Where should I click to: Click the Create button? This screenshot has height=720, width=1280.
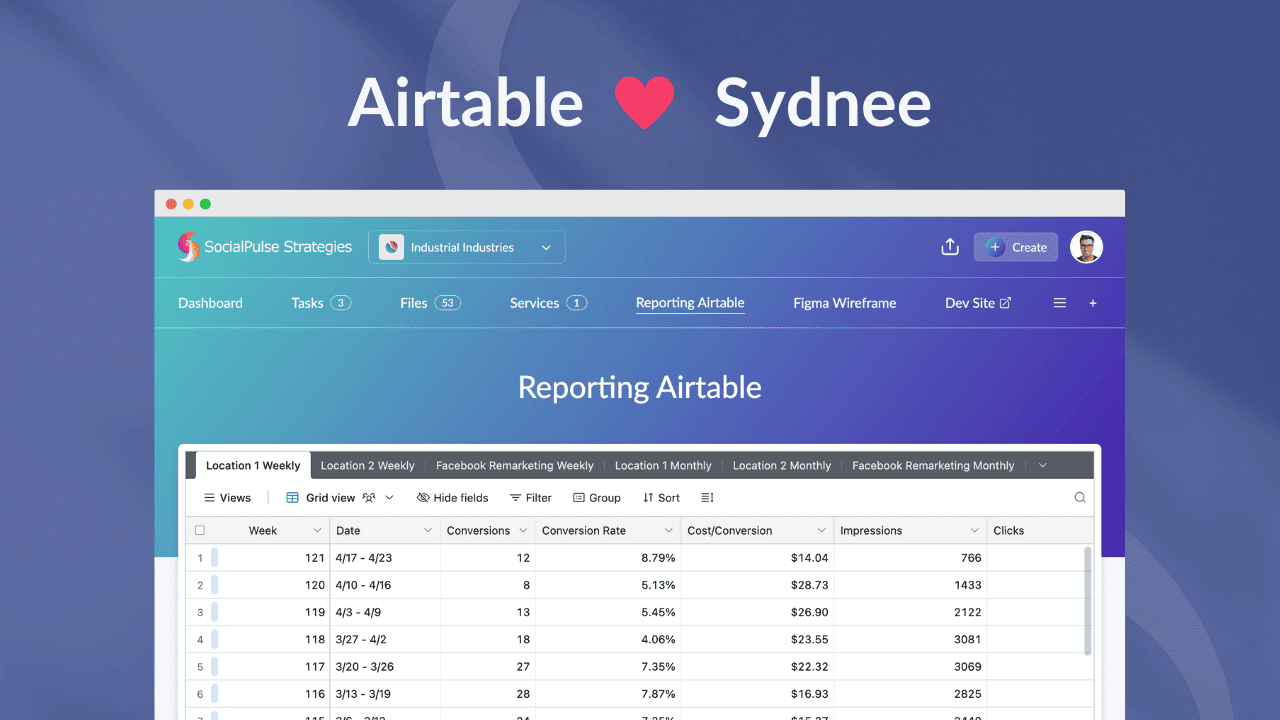1015,246
